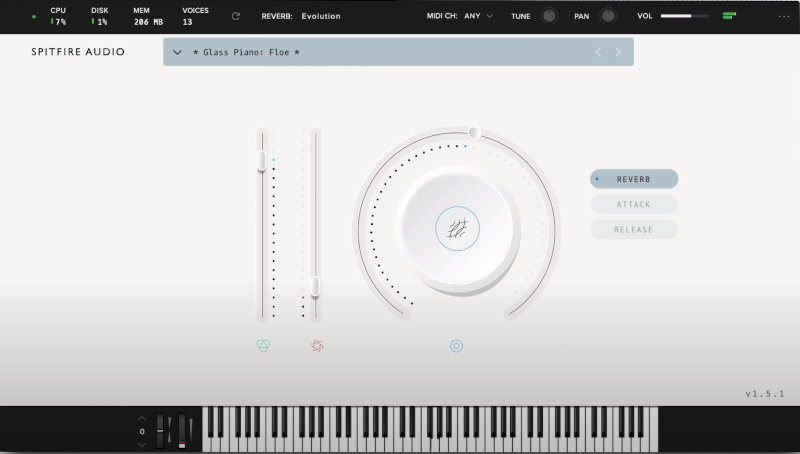800x454 pixels.
Task: Click the scribble icon in big knob
Action: coord(457,229)
